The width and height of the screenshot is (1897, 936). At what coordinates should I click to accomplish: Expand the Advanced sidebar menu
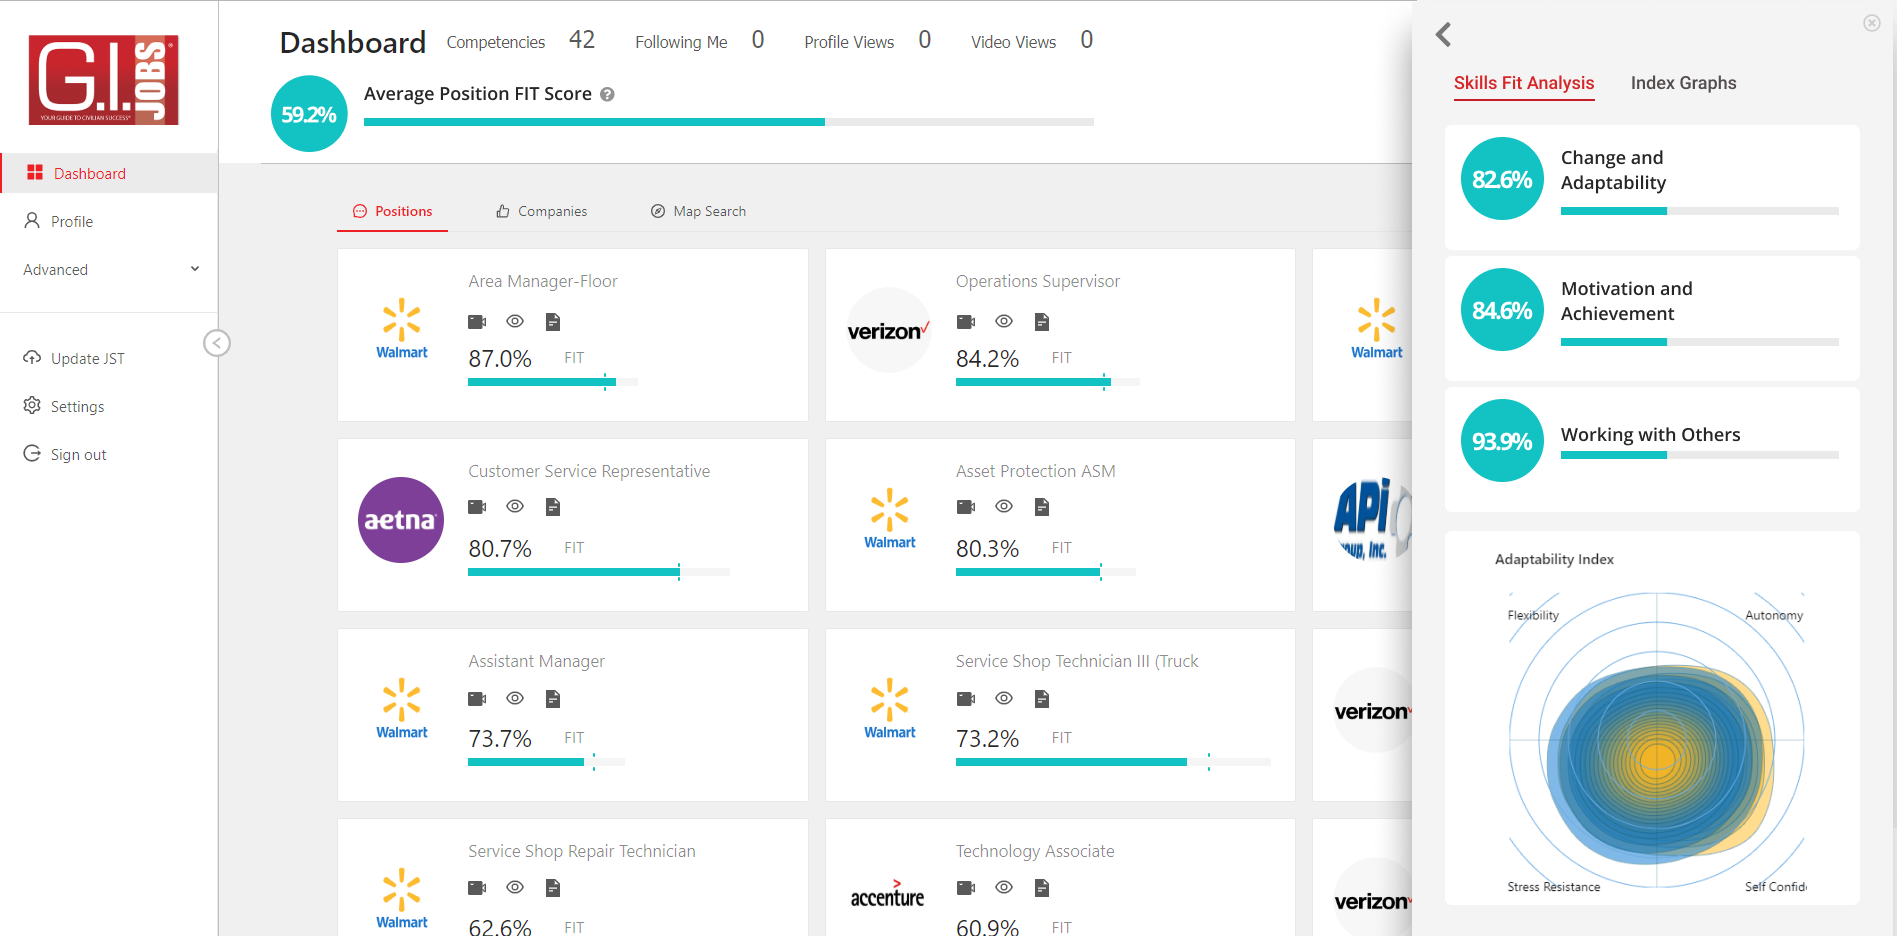[x=109, y=269]
